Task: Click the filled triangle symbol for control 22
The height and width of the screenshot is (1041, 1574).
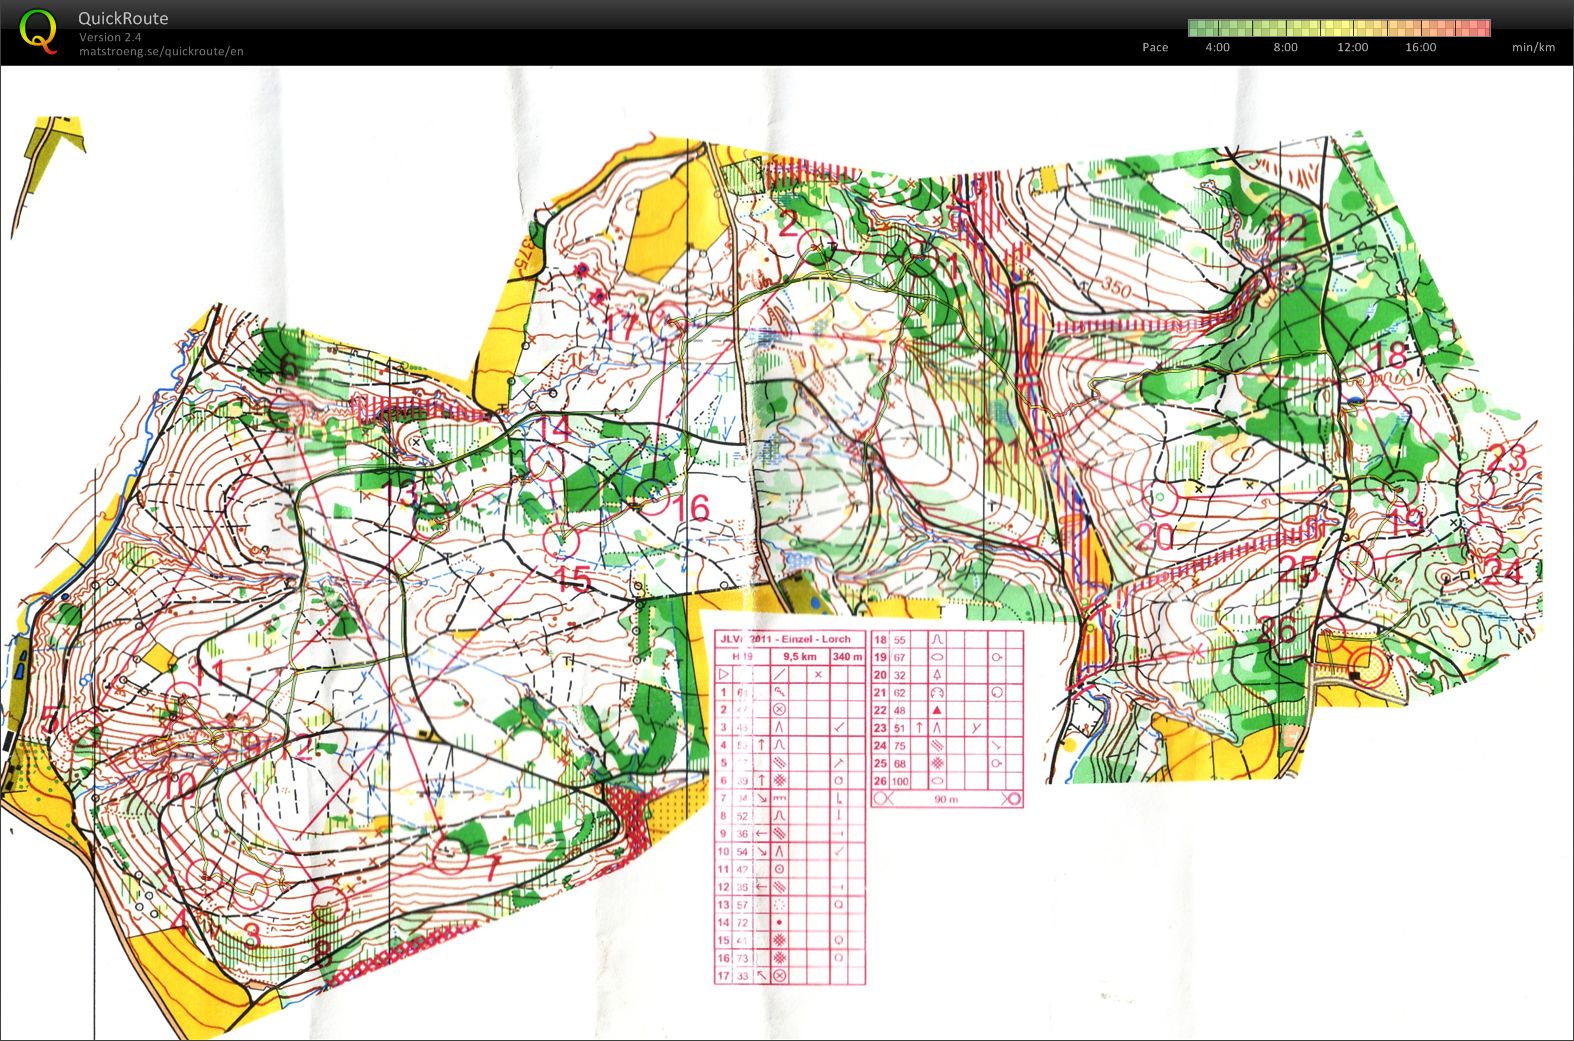Action: click(x=937, y=710)
